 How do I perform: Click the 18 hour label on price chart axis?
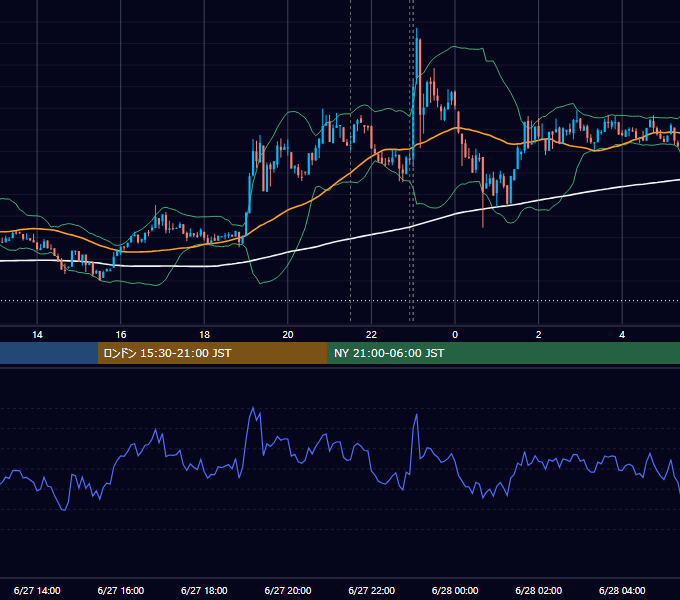204,335
